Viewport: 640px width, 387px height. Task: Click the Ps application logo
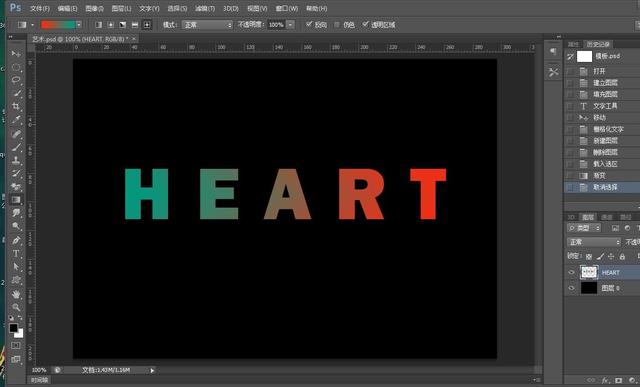[16, 8]
